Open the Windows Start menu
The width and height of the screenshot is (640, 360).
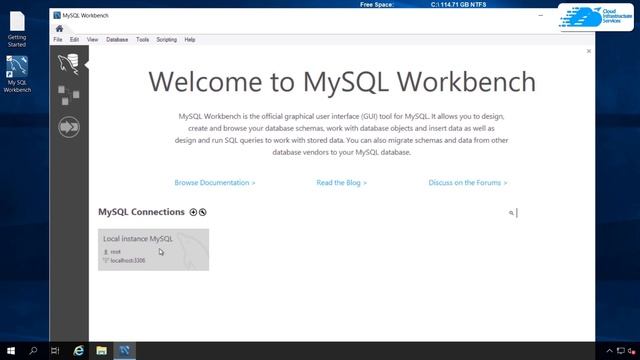pyautogui.click(x=11, y=351)
